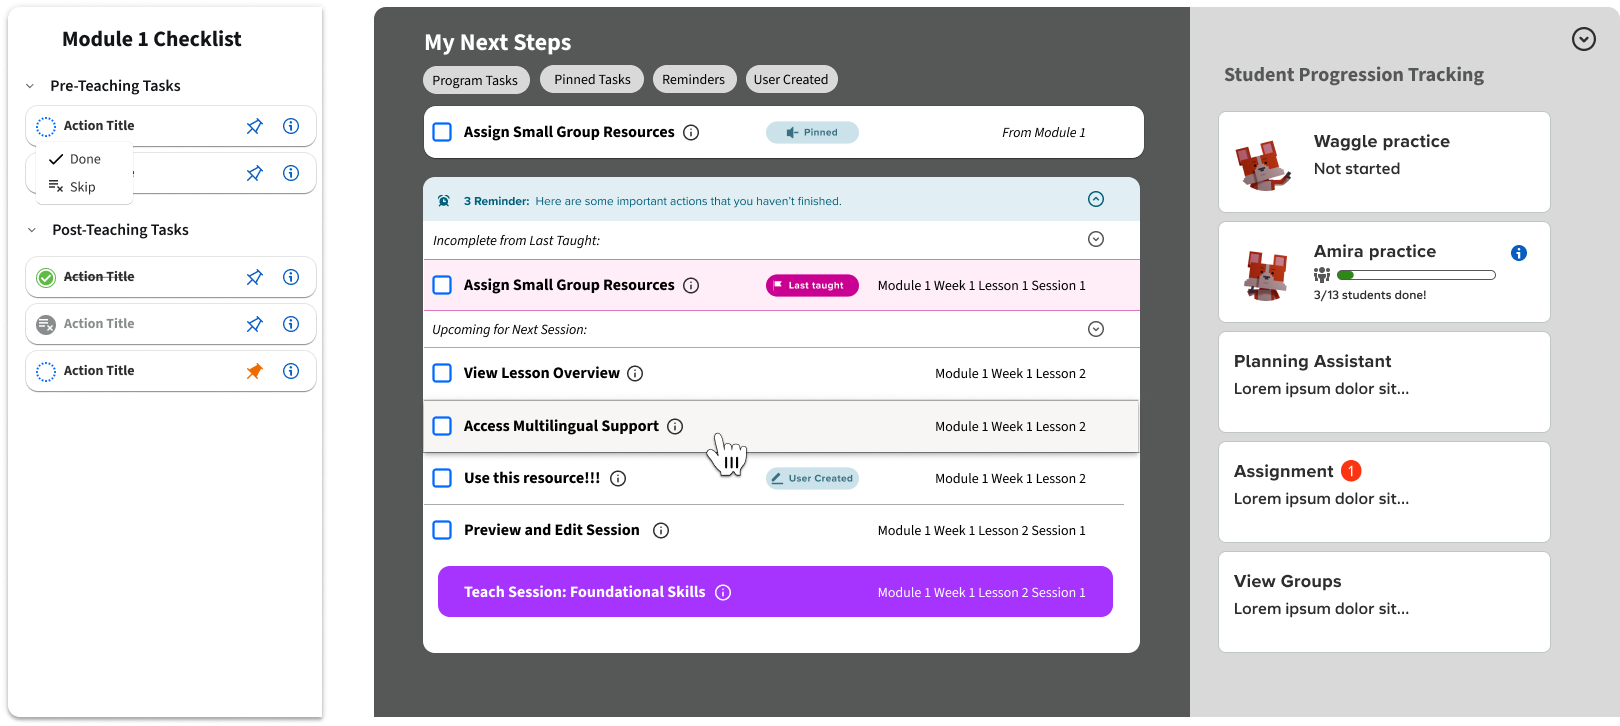The width and height of the screenshot is (1620, 726).
Task: Open the Planning Assistant card
Action: coord(1384,382)
